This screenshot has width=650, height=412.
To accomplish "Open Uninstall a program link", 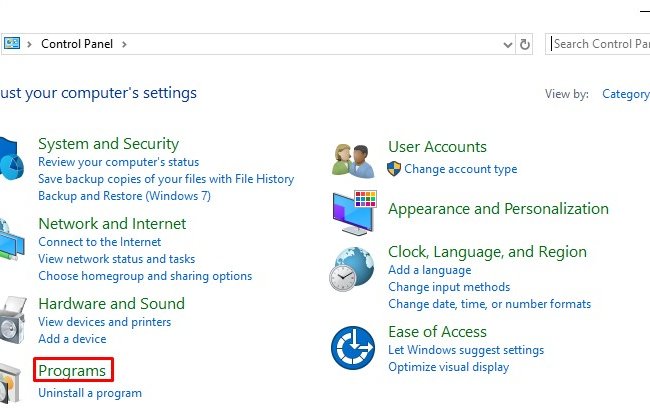I will pos(90,393).
